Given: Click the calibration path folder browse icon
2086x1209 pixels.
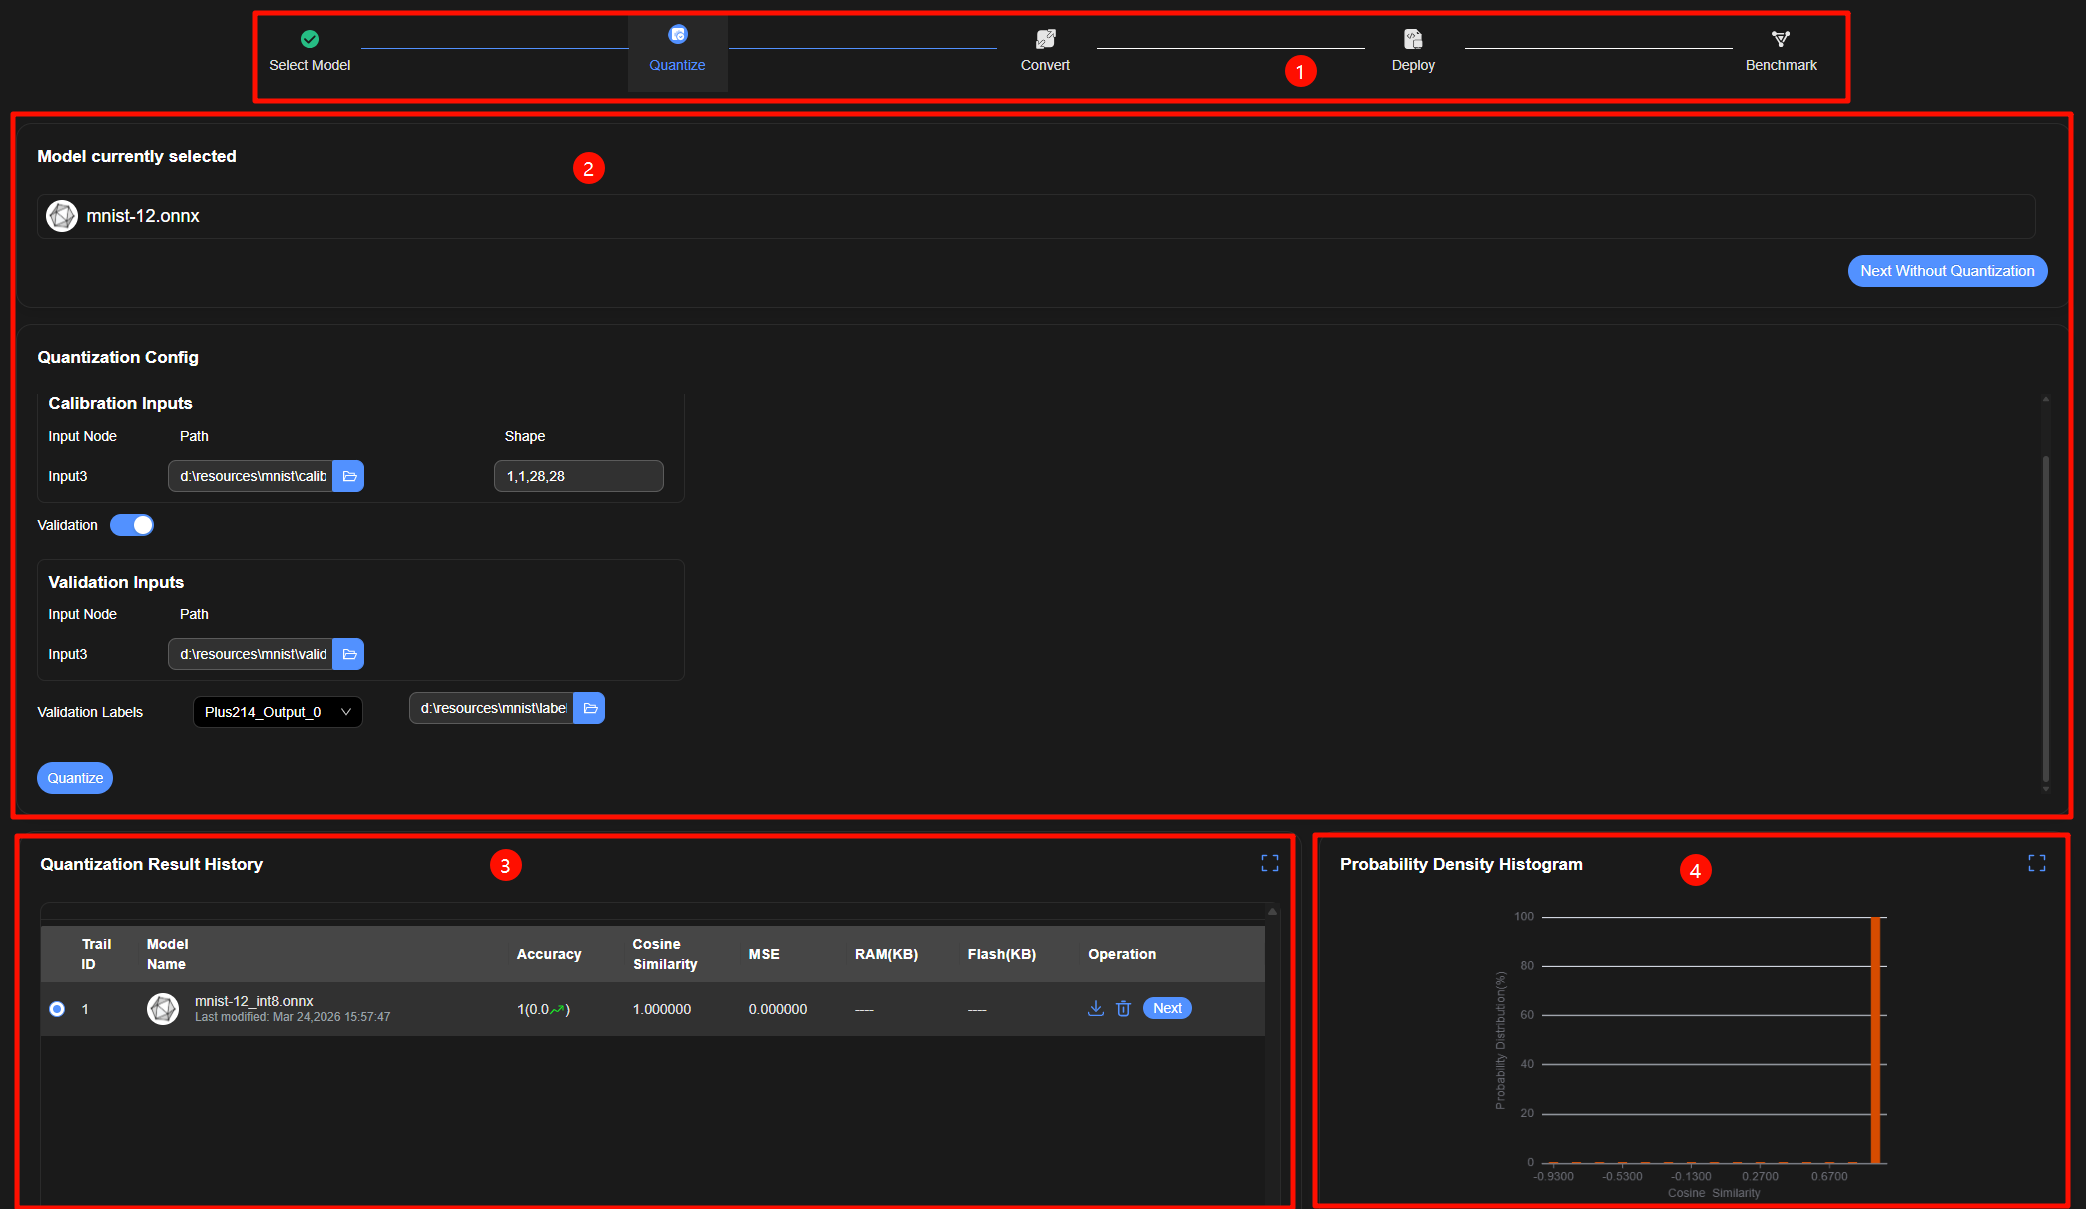Looking at the screenshot, I should pyautogui.click(x=349, y=476).
